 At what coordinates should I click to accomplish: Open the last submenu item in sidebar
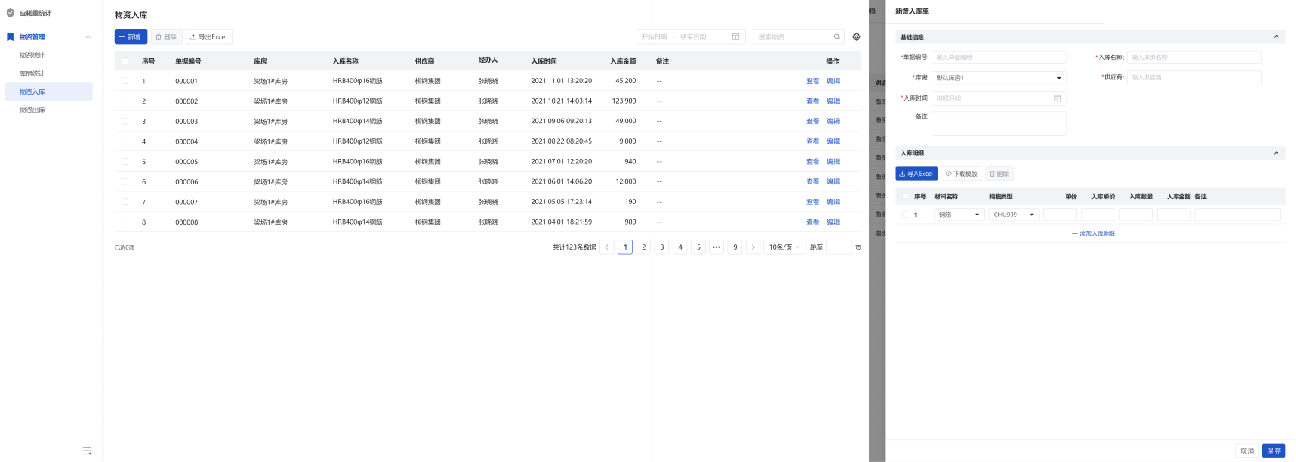point(33,110)
